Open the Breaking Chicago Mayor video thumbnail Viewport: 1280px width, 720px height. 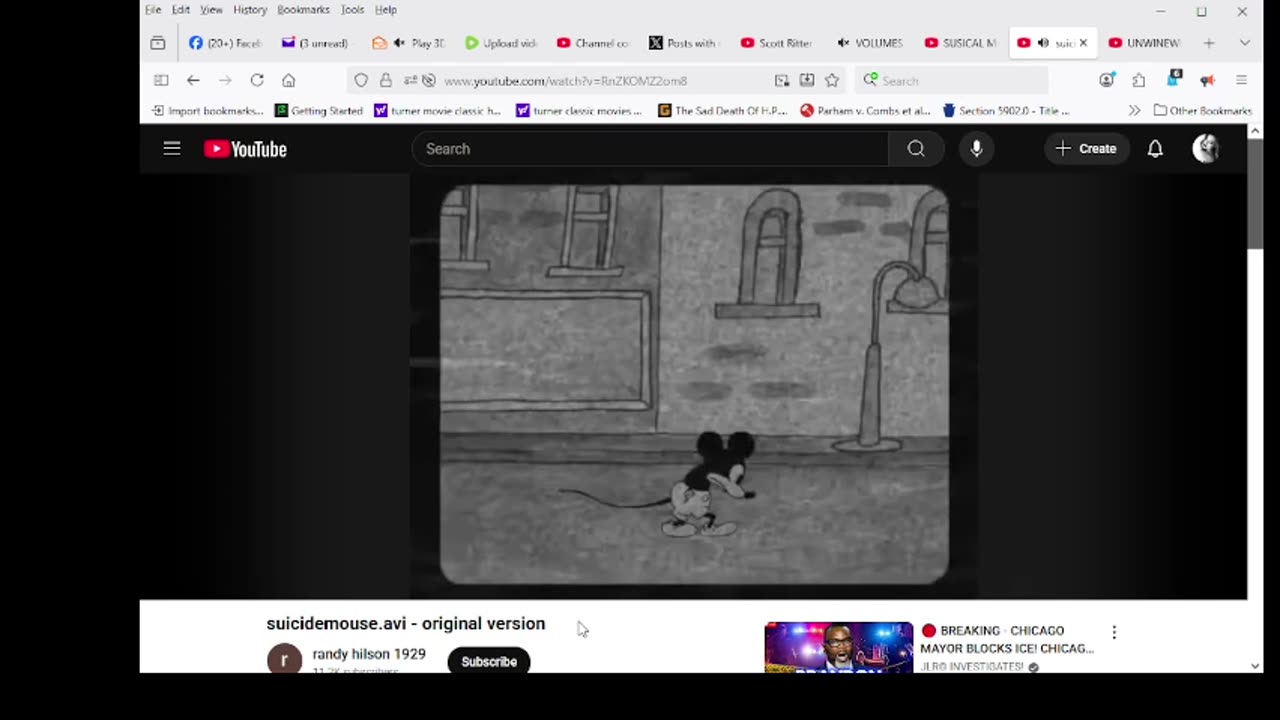pos(839,647)
